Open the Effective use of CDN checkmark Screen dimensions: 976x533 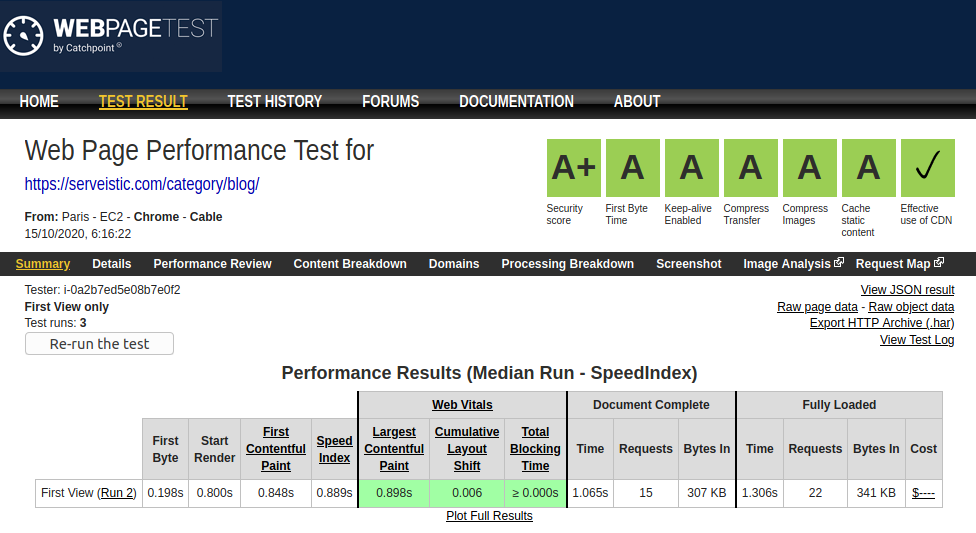click(927, 167)
